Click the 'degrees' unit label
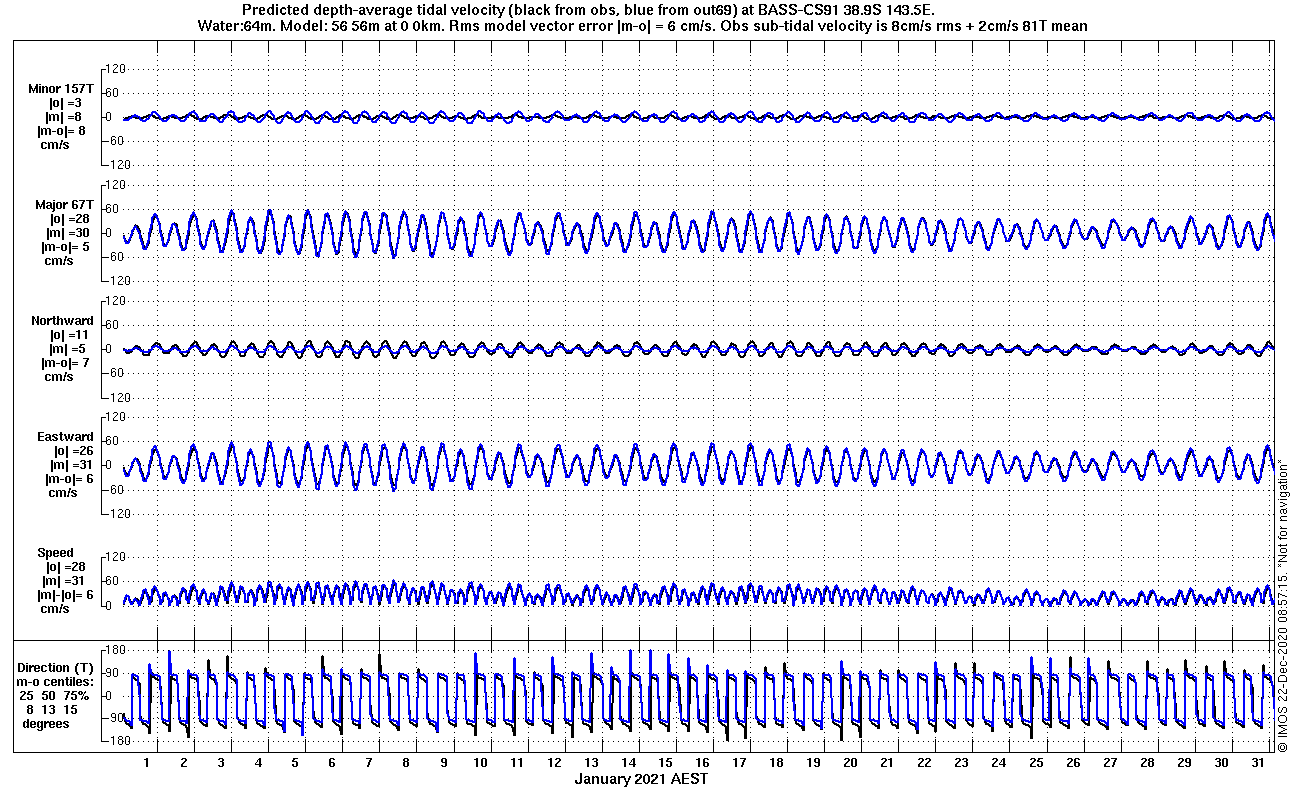 [45, 723]
